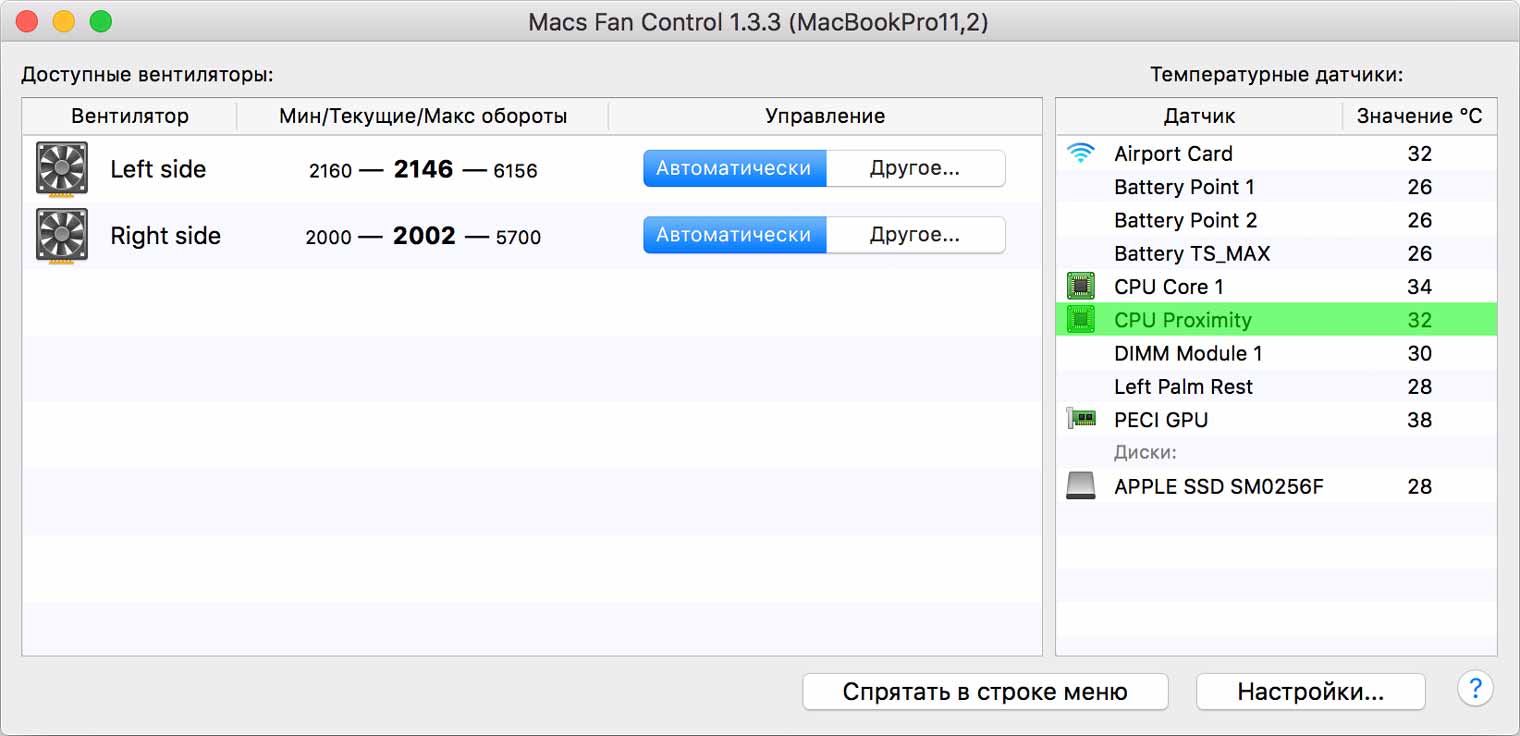This screenshot has height=736, width=1520.
Task: Click the Right side fan icon
Action: tap(62, 236)
